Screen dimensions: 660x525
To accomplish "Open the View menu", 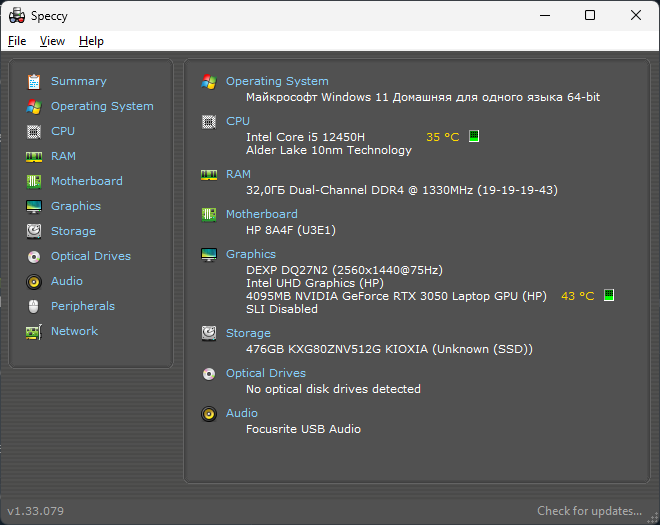I will pos(52,41).
